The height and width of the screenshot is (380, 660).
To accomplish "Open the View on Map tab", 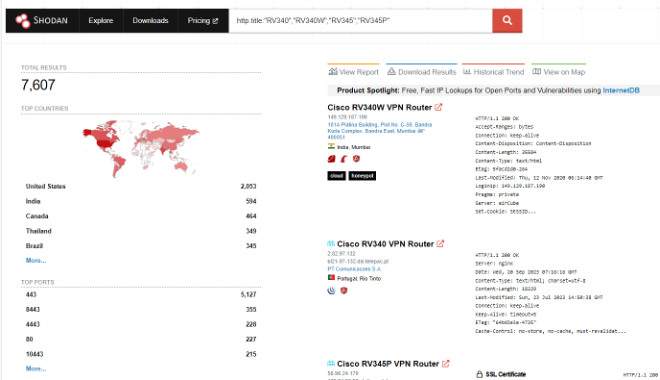I will [x=559, y=72].
